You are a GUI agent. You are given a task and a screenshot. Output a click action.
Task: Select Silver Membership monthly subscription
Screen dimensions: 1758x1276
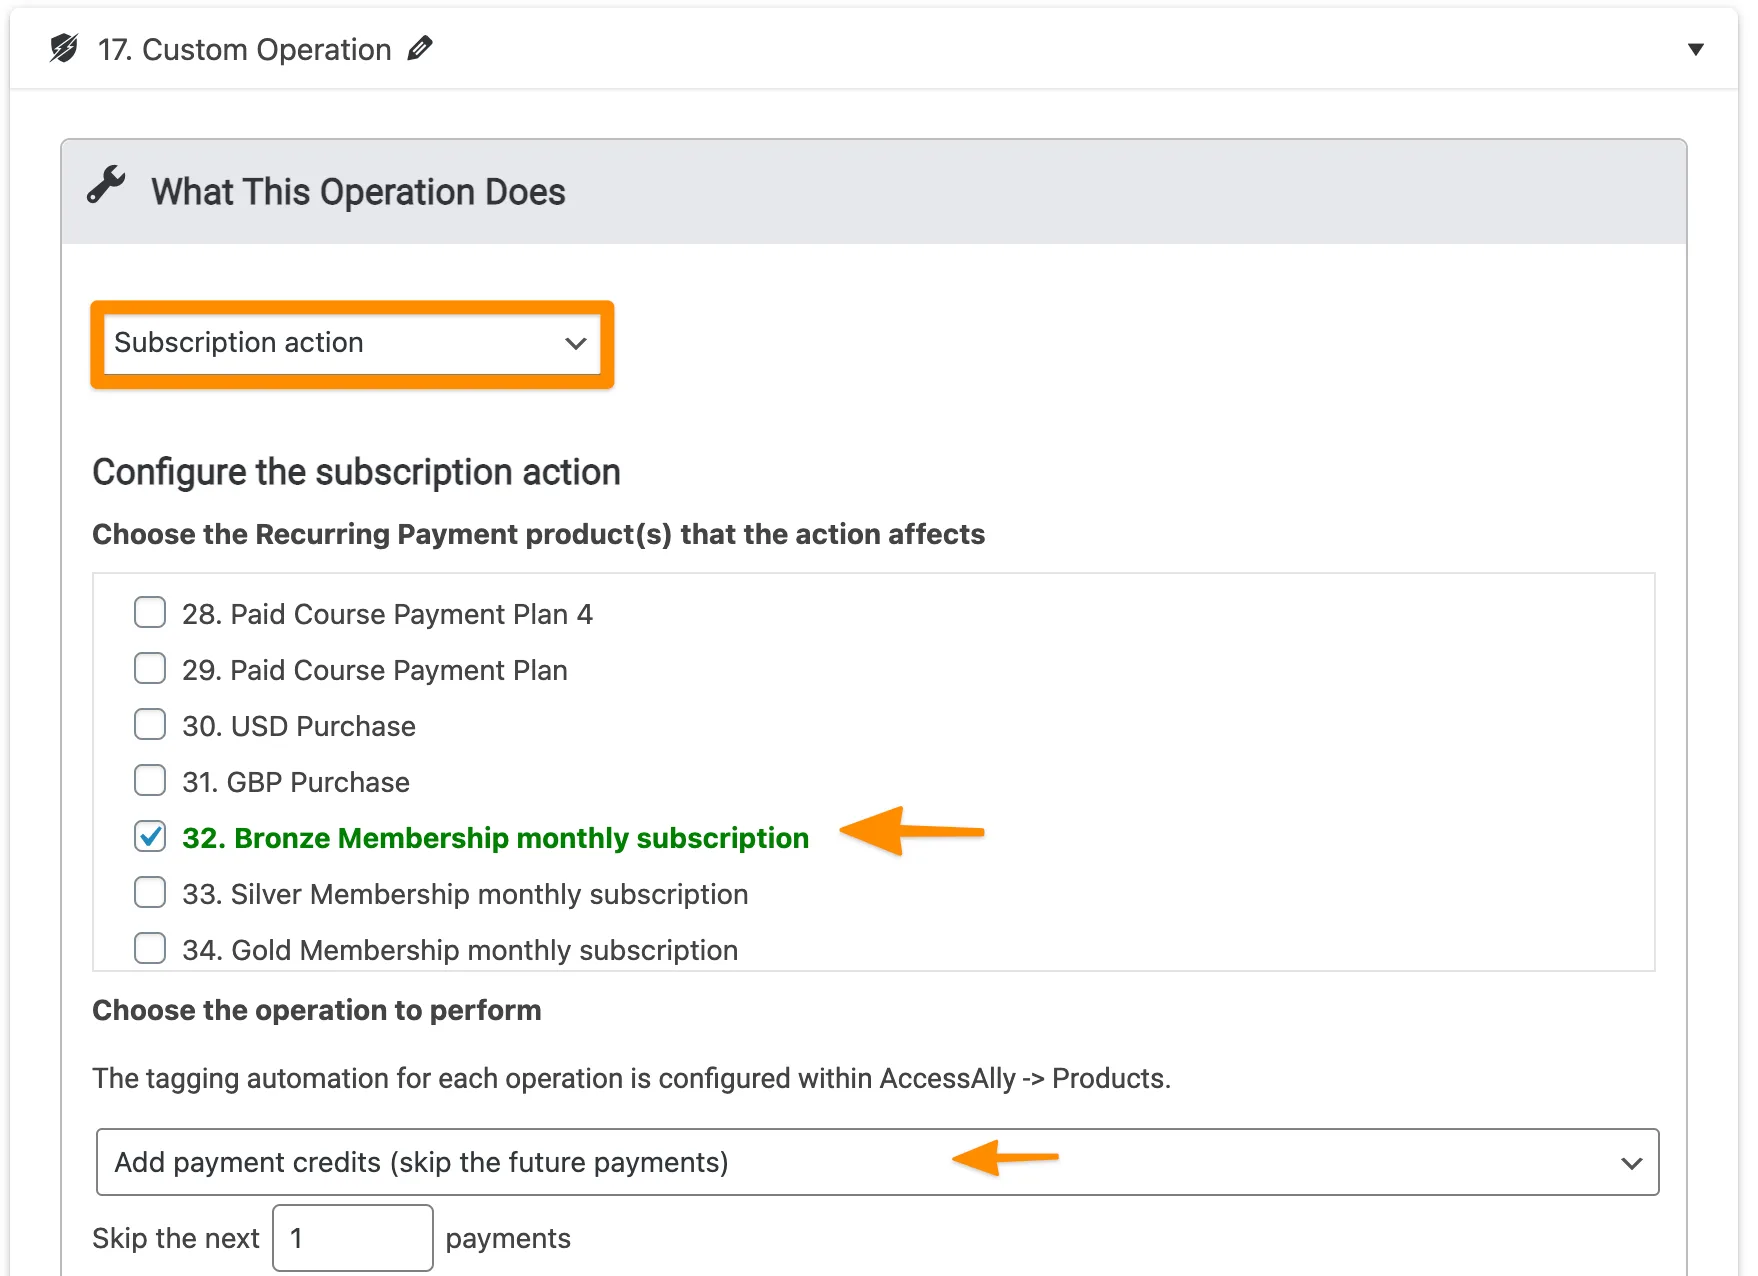pos(150,892)
